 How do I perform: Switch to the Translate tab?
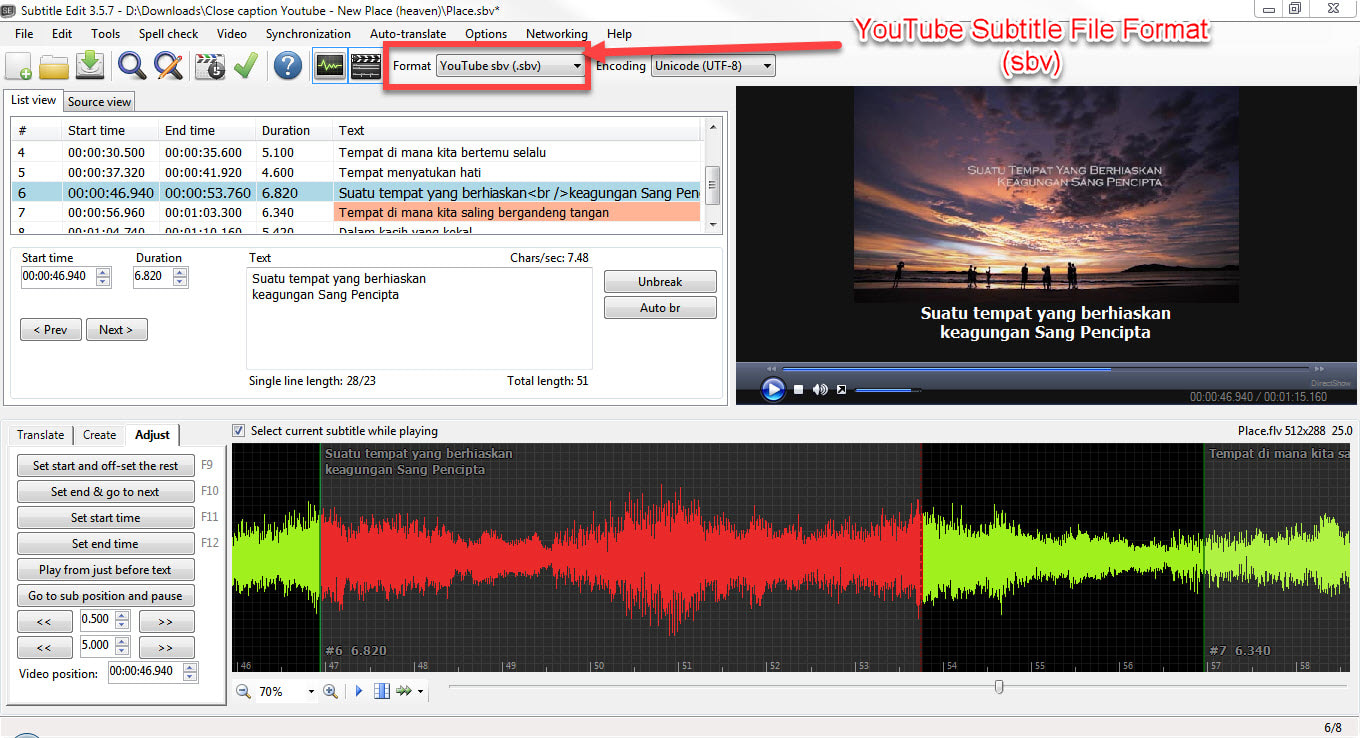pyautogui.click(x=40, y=434)
